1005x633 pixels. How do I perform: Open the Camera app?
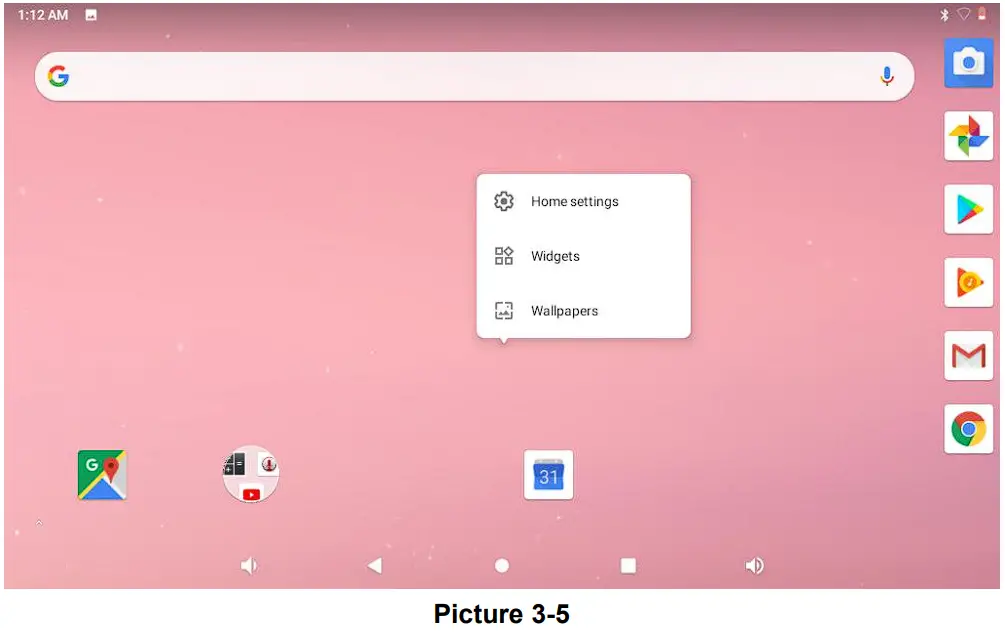pos(968,63)
